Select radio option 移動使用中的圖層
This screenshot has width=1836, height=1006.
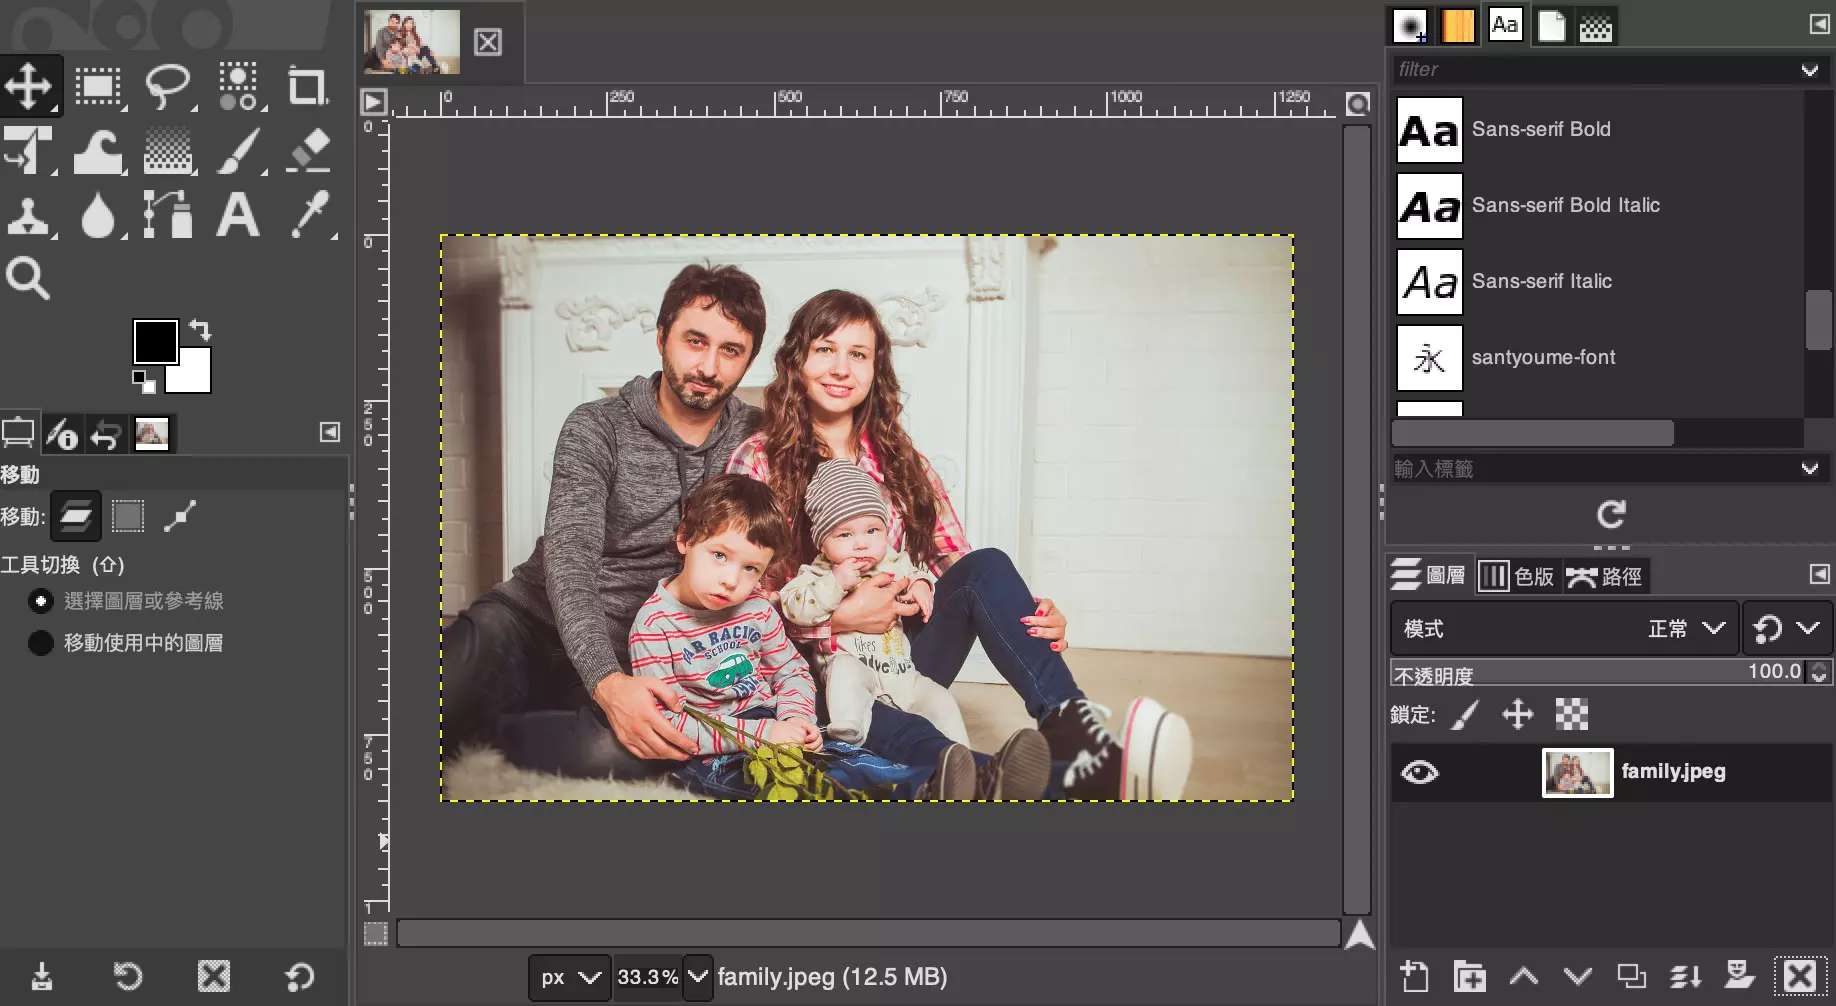click(40, 643)
